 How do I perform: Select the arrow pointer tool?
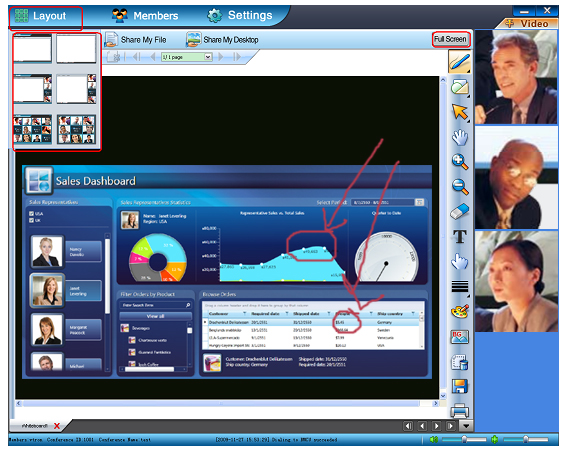click(x=460, y=112)
